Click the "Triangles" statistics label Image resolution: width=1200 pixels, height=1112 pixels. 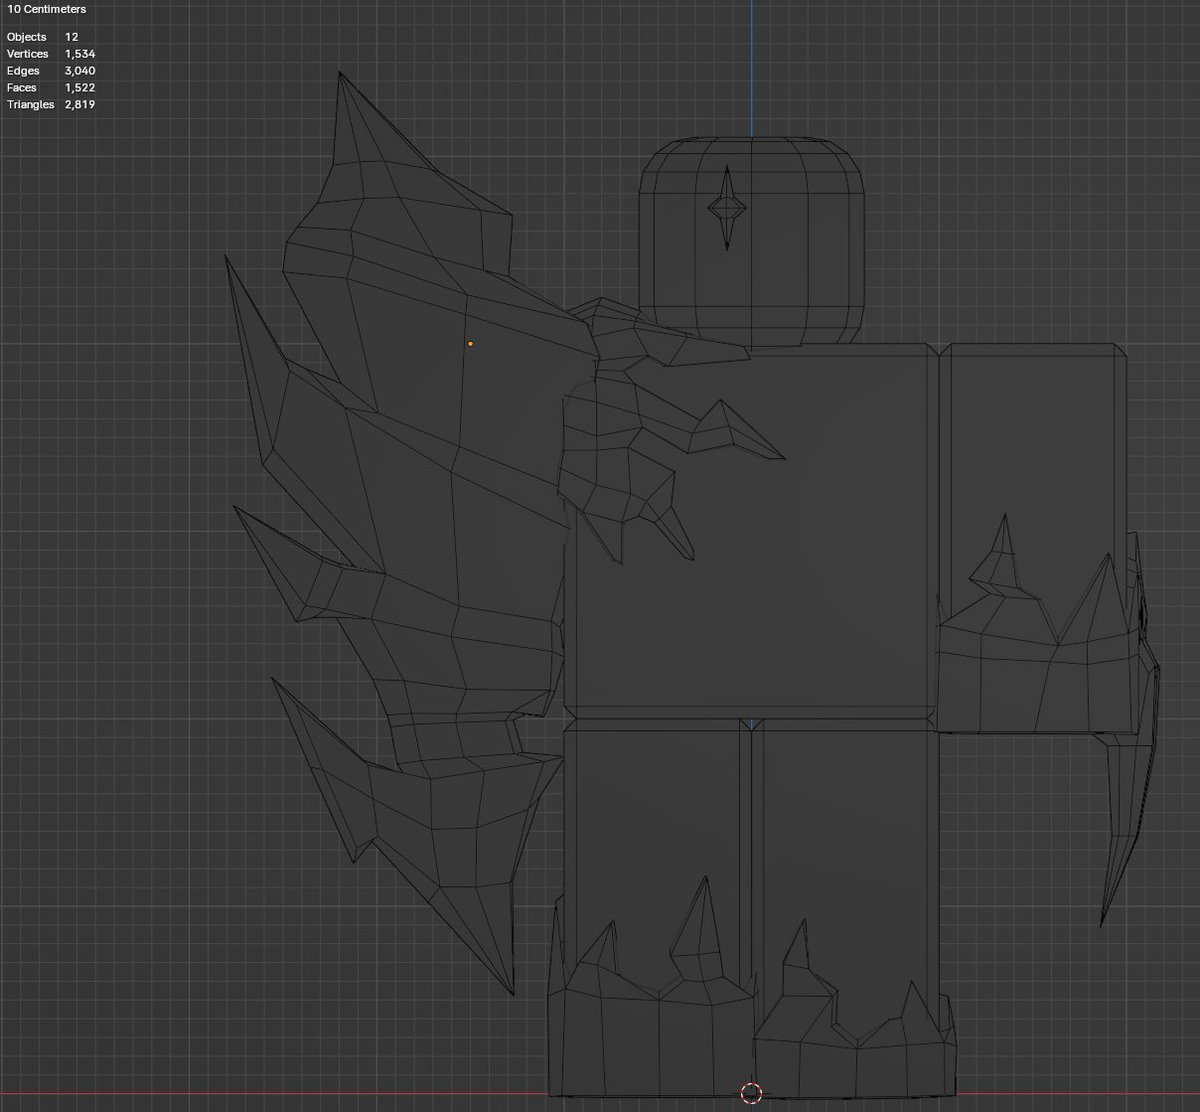click(x=30, y=105)
